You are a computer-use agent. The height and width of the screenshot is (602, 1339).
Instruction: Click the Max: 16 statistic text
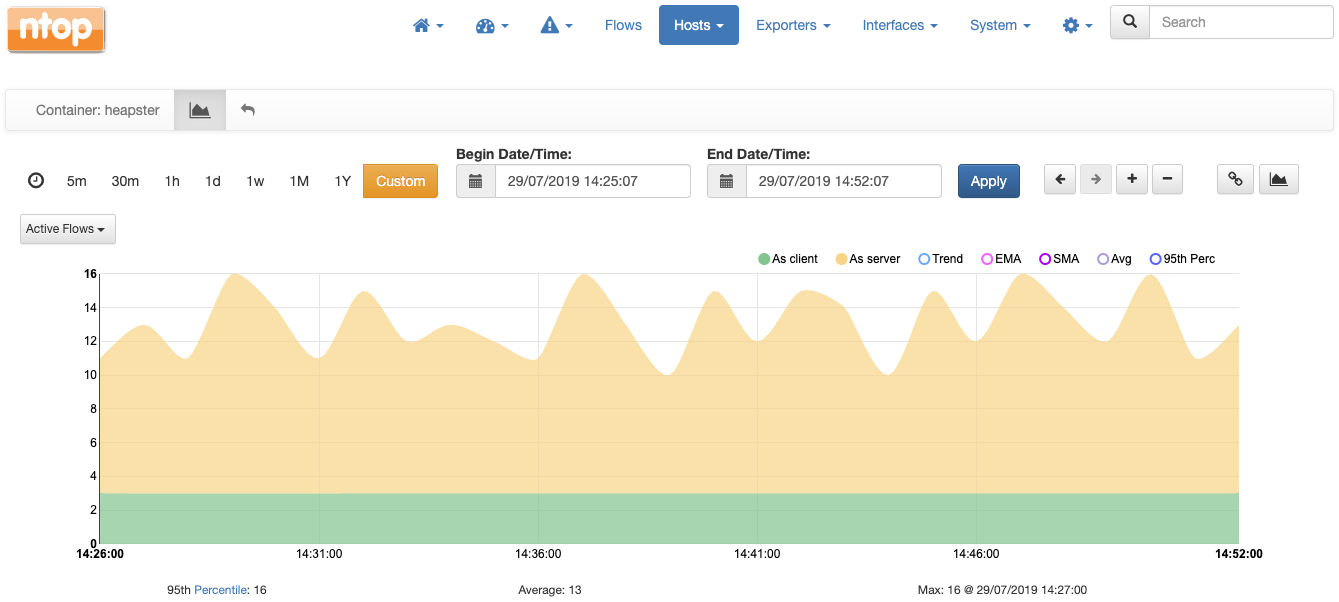point(1002,590)
